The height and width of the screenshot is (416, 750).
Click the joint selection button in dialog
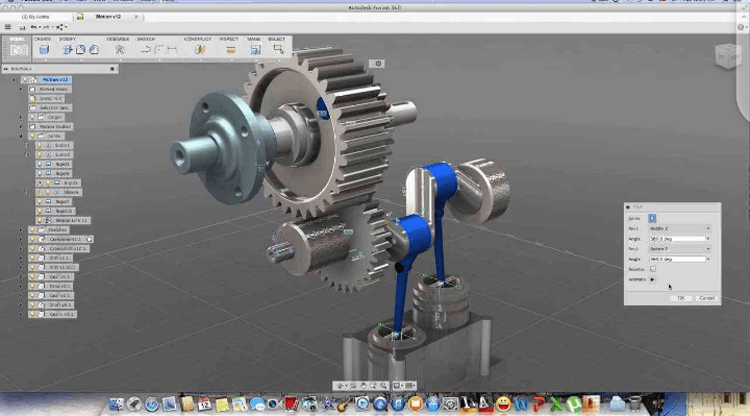pyautogui.click(x=653, y=217)
